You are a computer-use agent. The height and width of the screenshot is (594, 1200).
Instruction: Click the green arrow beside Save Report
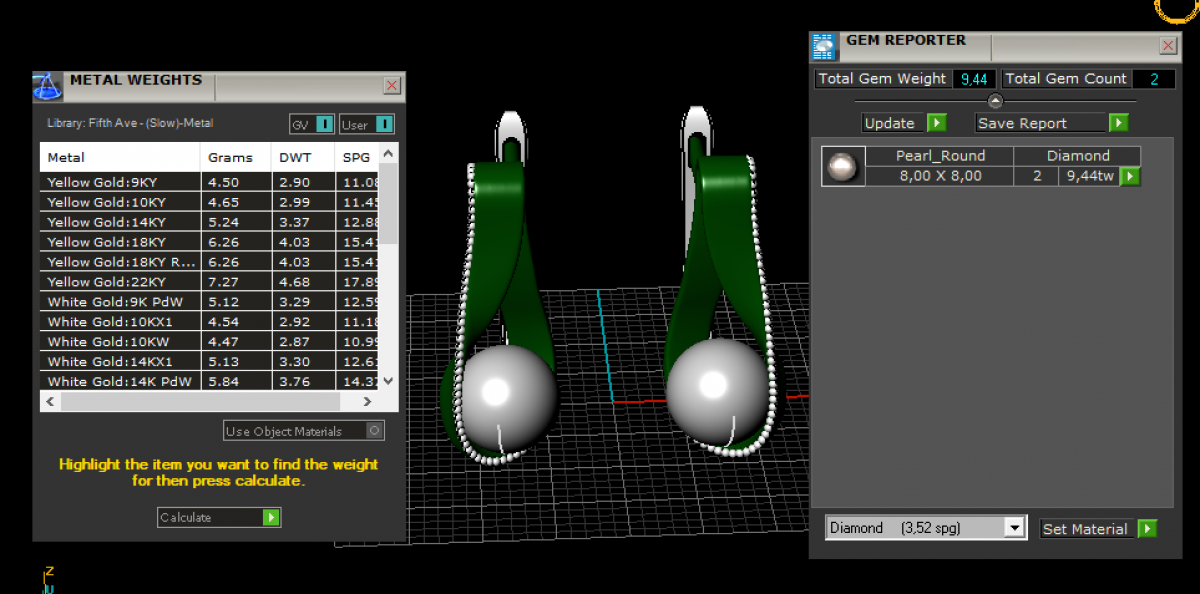coord(1118,123)
